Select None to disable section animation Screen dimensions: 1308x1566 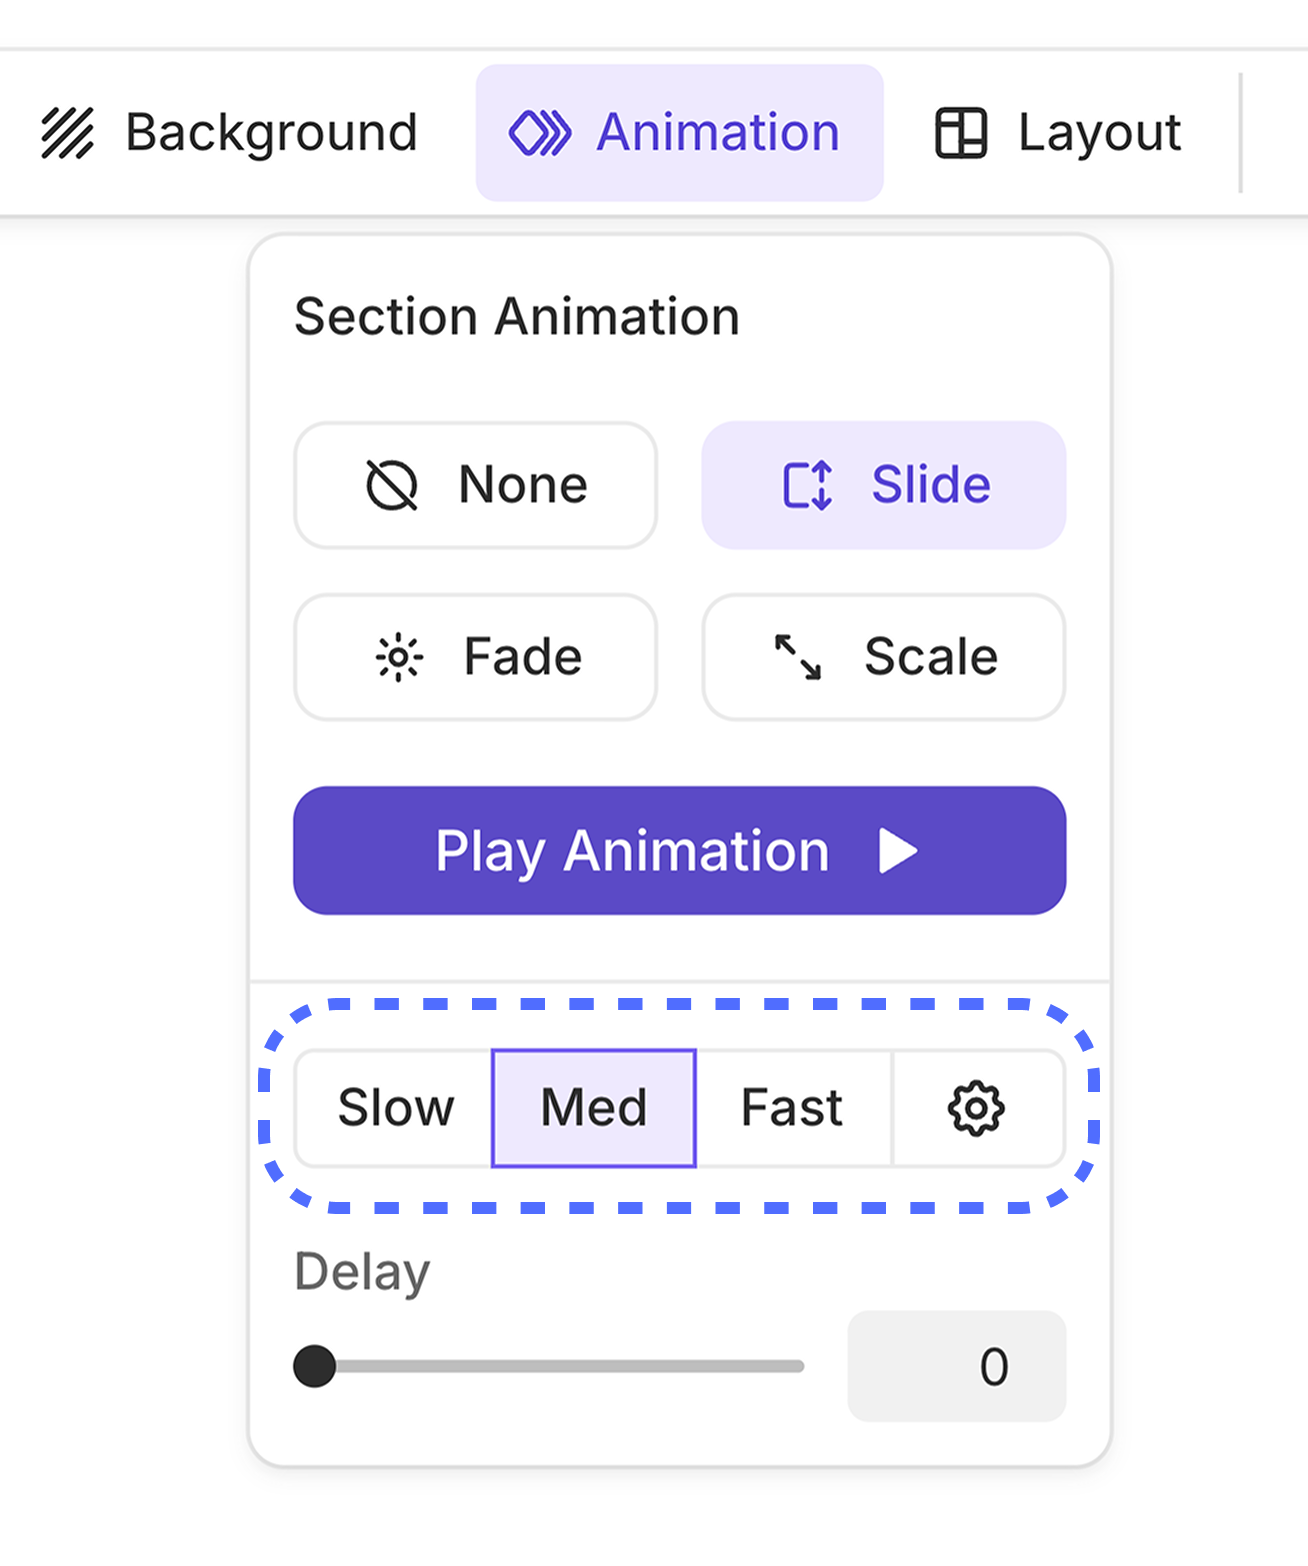[x=523, y=486]
